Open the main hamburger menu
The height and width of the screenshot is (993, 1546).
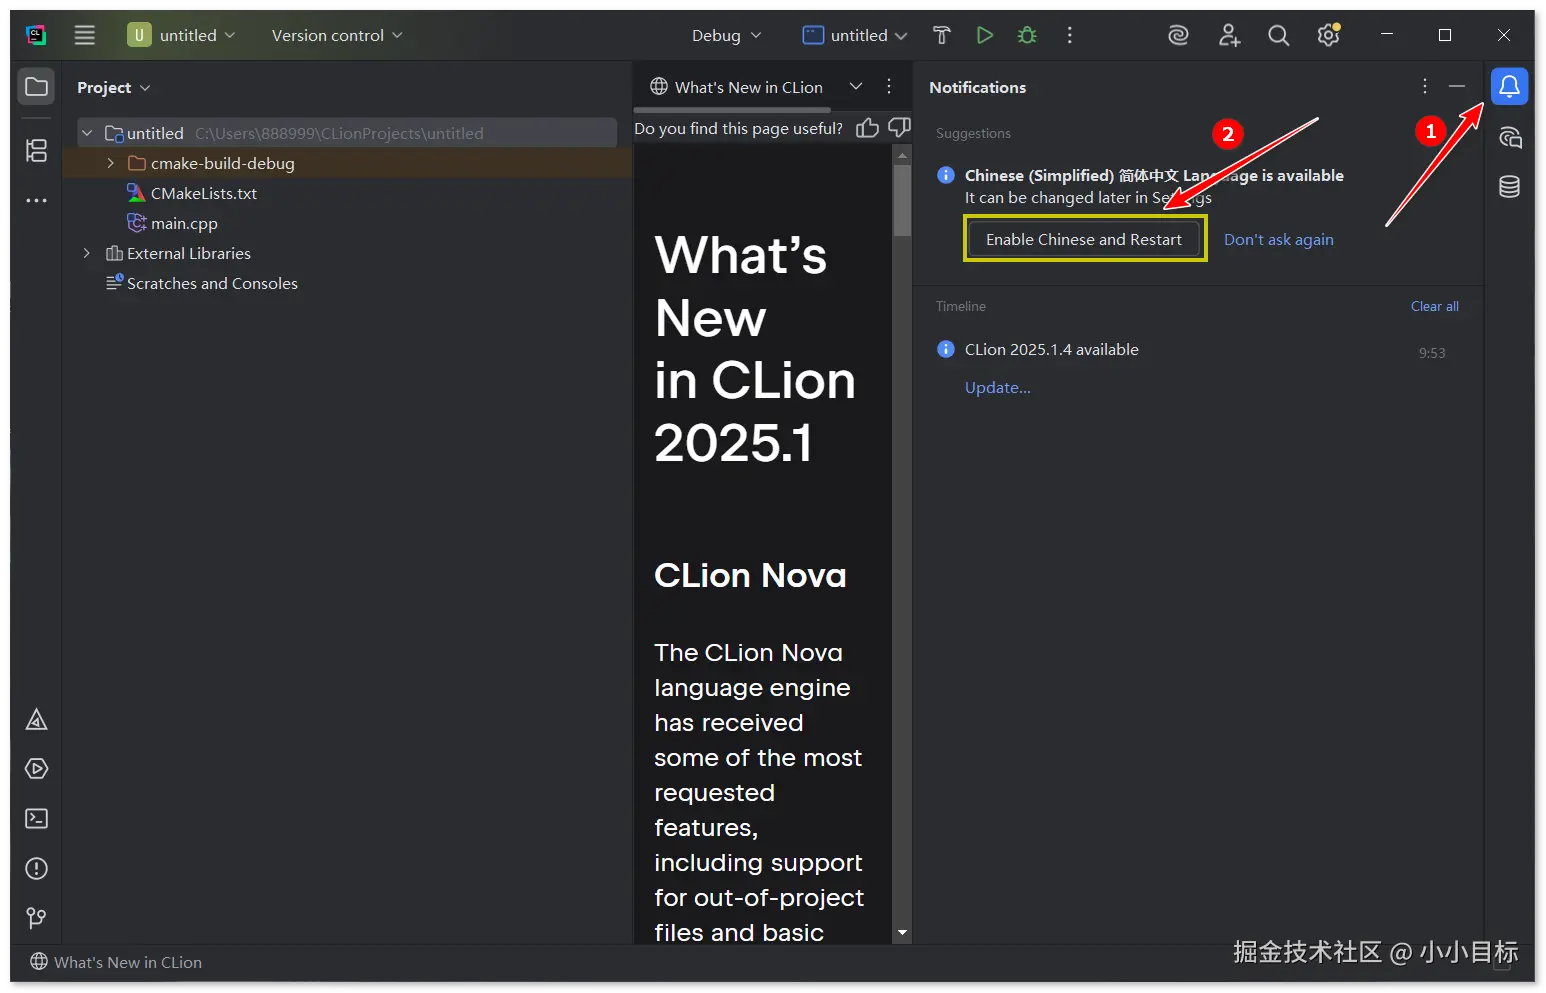point(85,35)
